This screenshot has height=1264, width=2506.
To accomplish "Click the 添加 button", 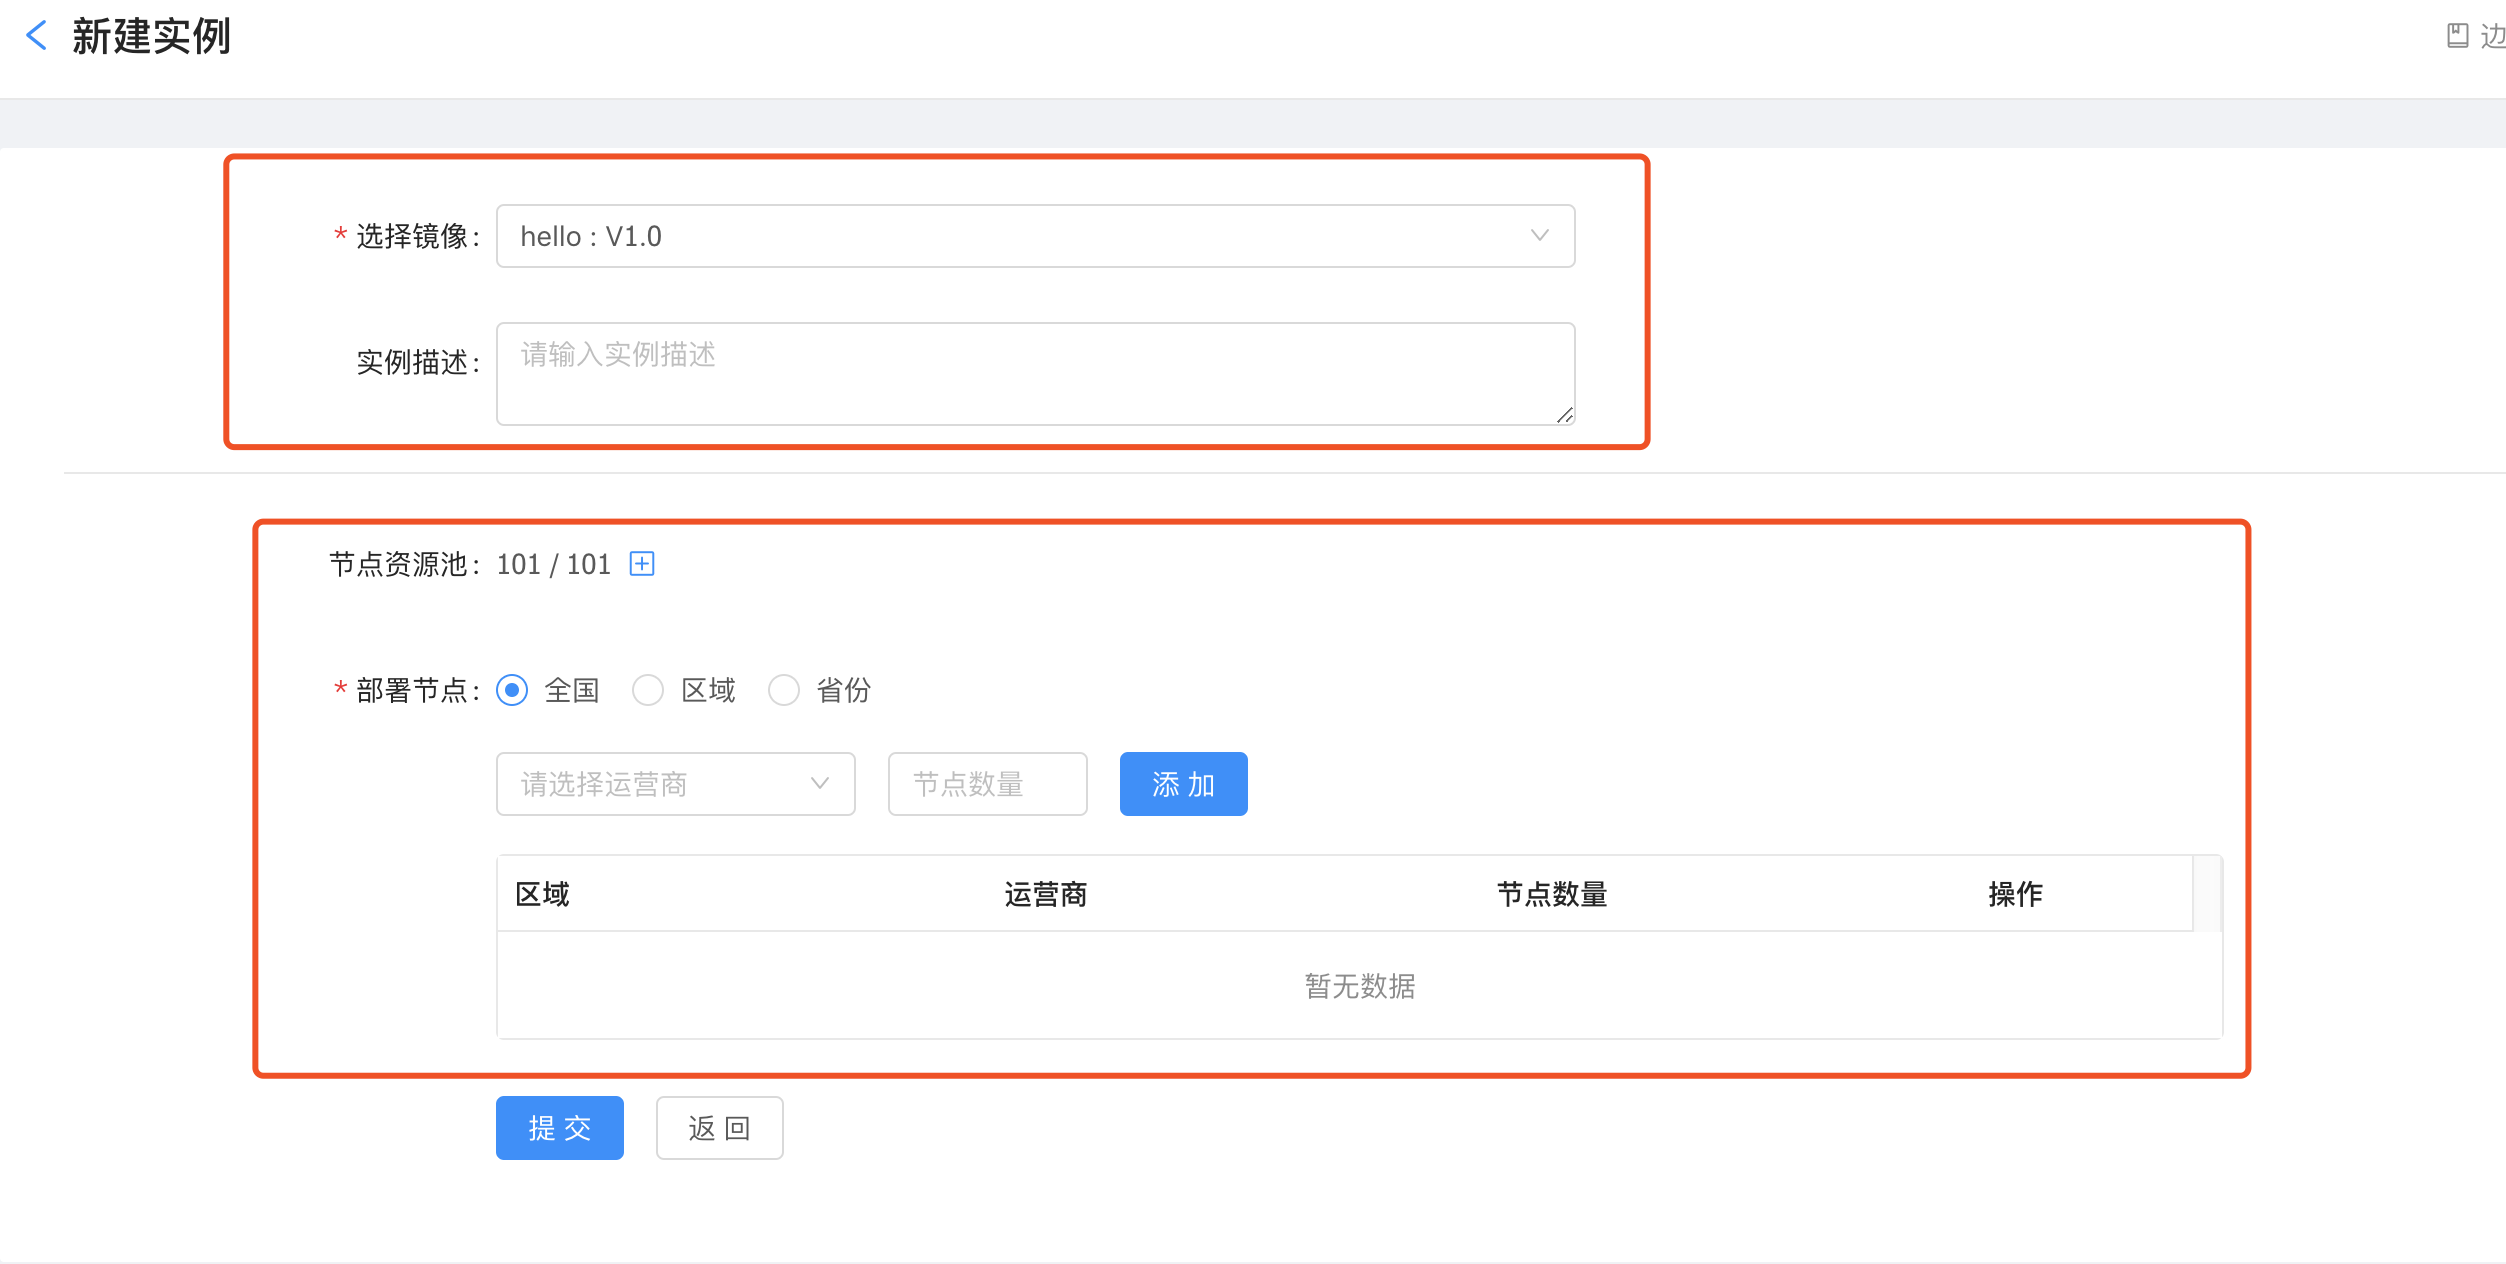I will (1183, 784).
